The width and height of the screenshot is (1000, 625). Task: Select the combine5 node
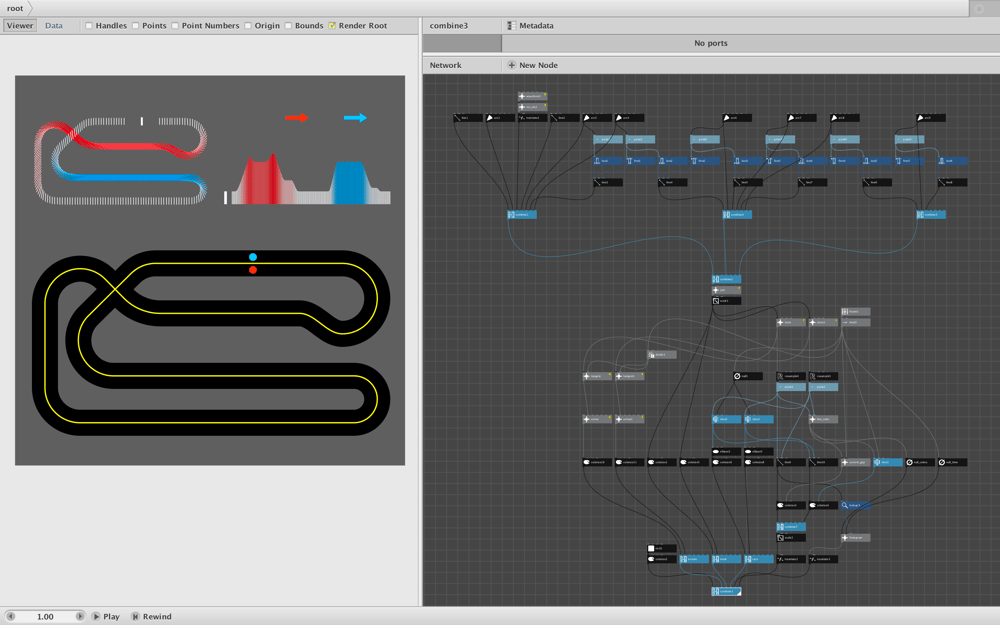coord(931,215)
